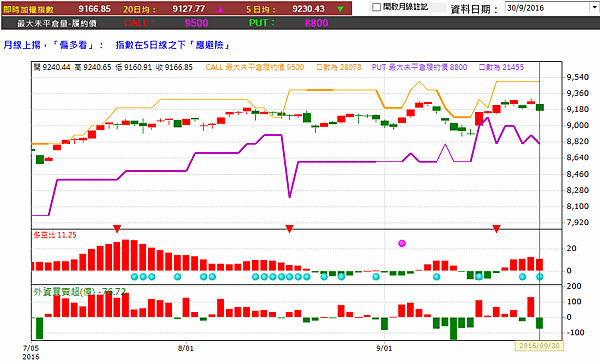Click the purple 口數為 21455 legend
The width and height of the screenshot is (600, 363).
[501, 67]
